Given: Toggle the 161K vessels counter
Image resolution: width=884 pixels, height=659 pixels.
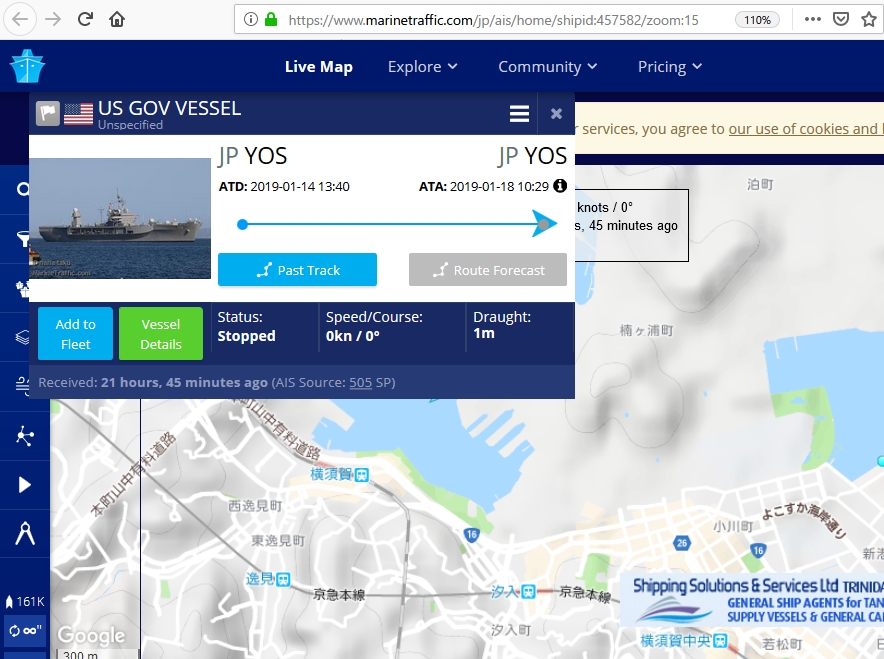Looking at the screenshot, I should tap(24, 601).
